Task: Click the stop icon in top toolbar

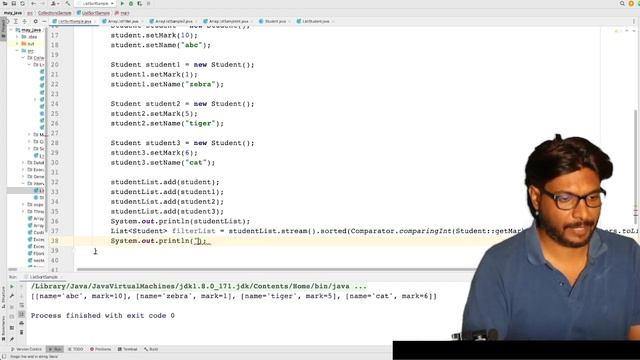Action: 149,3
